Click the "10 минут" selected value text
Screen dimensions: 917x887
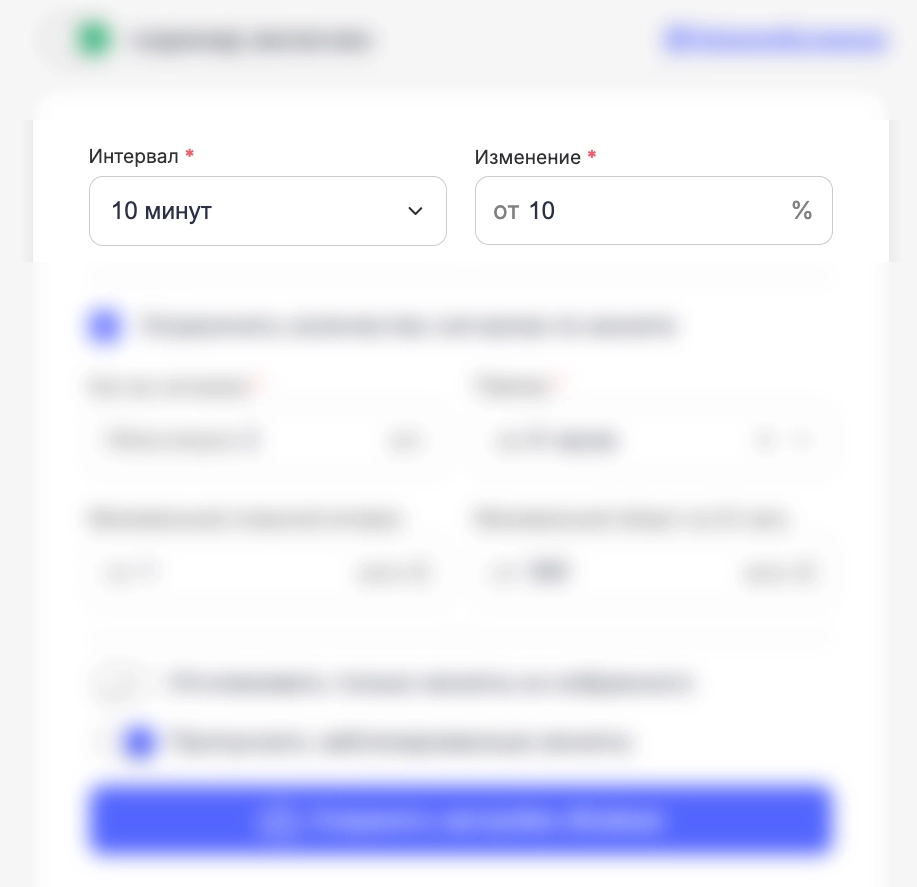[x=162, y=211]
